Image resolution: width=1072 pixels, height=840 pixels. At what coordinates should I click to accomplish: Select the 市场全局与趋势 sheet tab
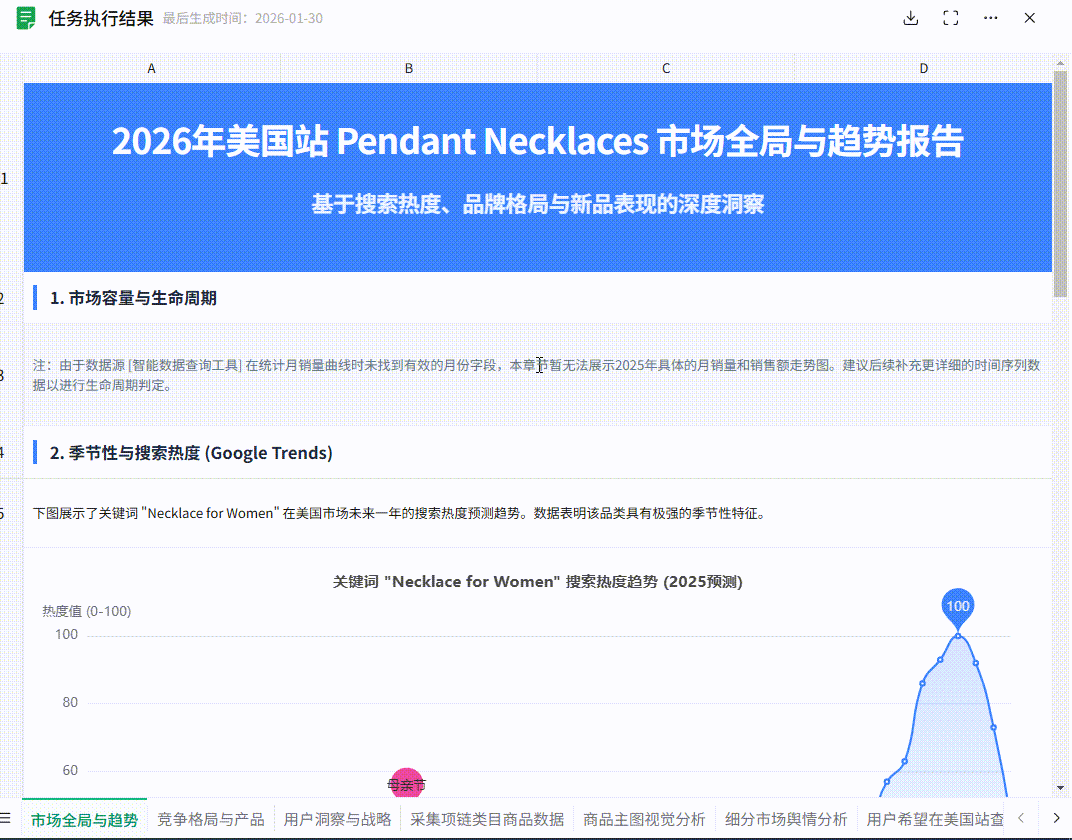tap(84, 819)
